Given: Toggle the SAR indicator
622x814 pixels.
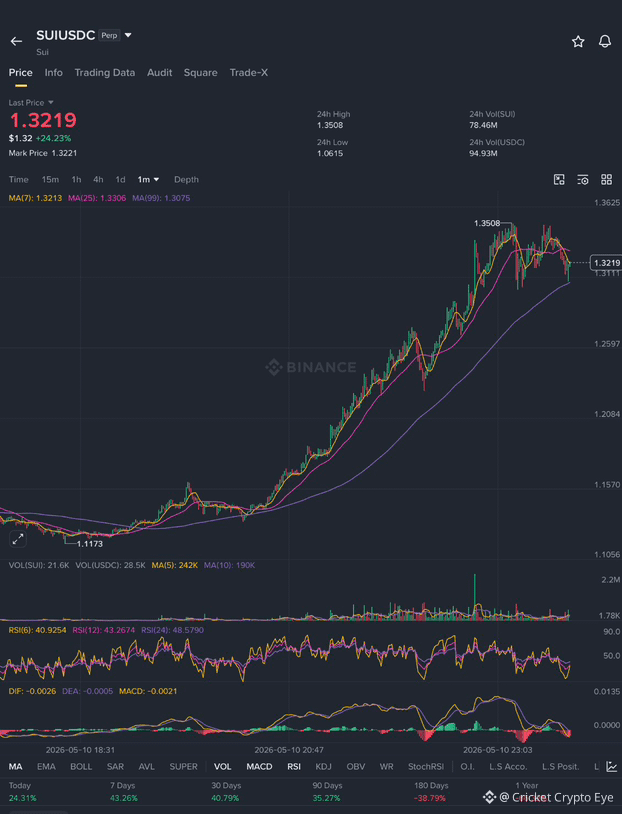Looking at the screenshot, I should (115, 767).
